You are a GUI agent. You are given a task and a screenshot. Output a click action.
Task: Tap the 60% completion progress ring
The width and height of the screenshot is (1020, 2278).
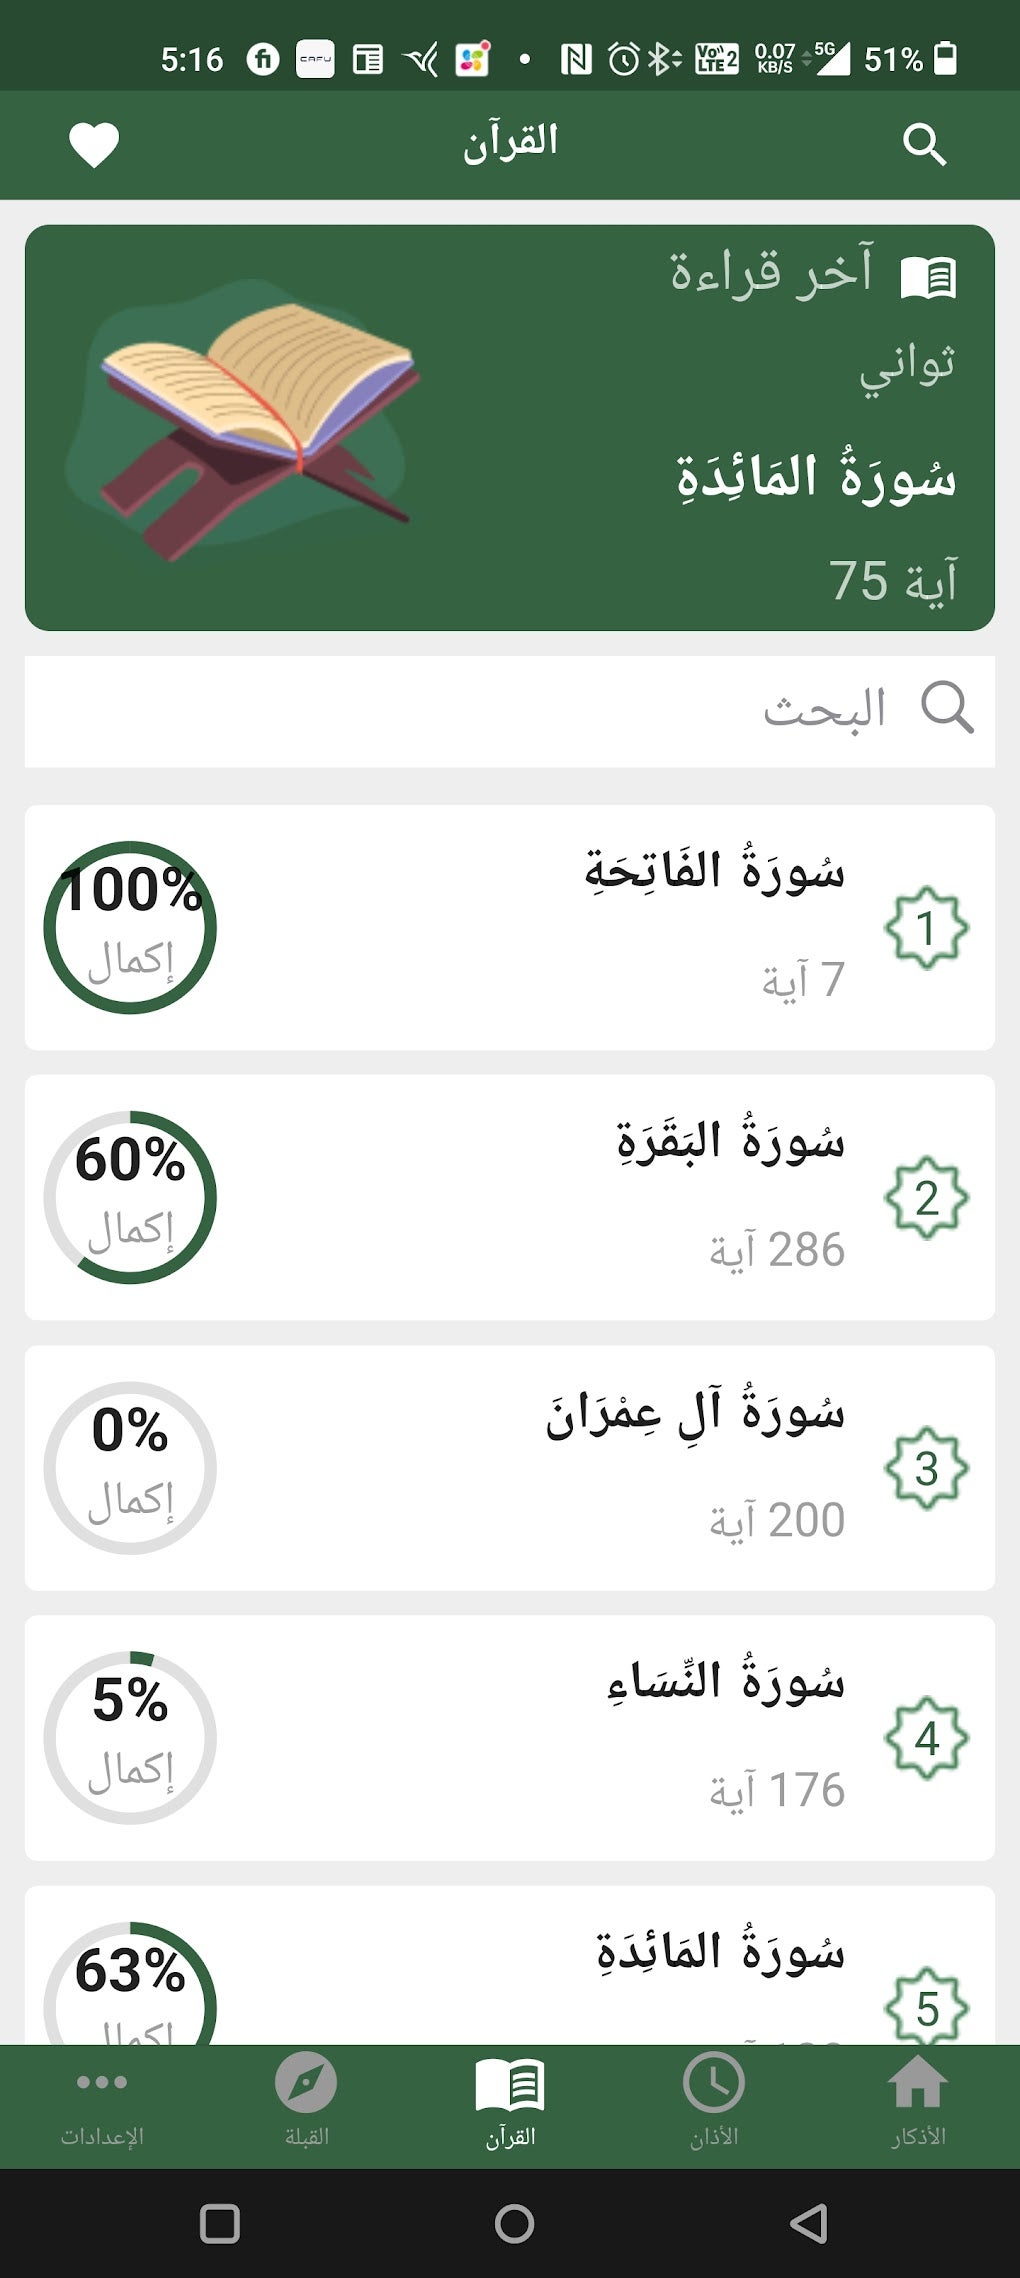[130, 1198]
